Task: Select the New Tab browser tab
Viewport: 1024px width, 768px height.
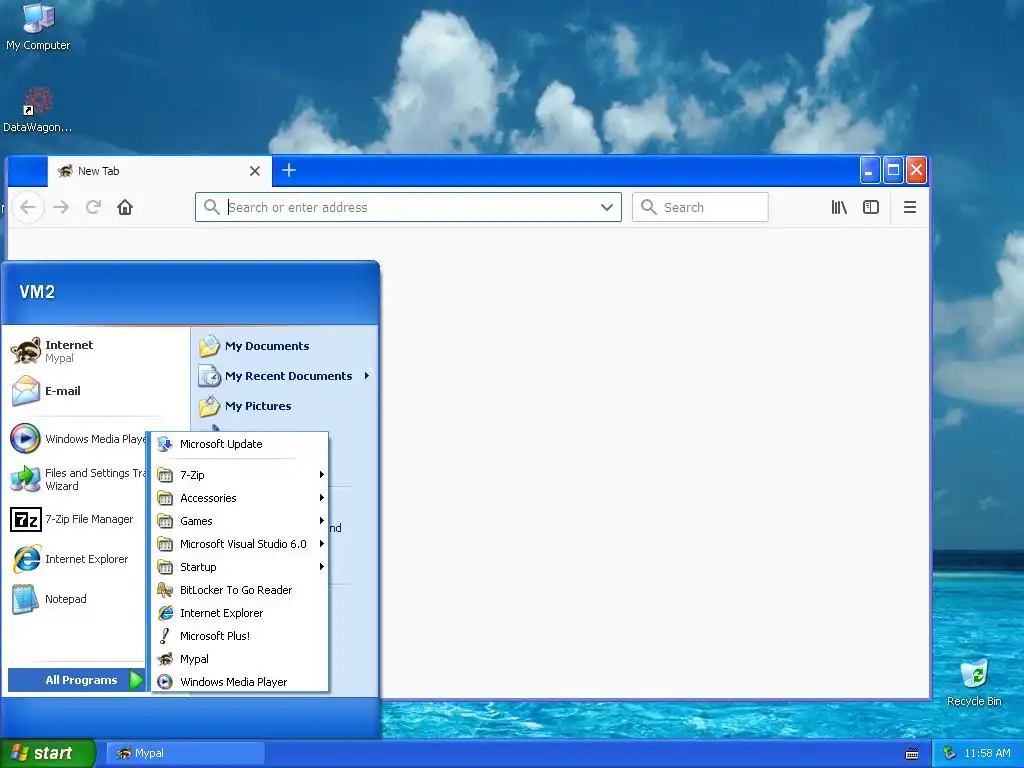Action: click(x=160, y=171)
